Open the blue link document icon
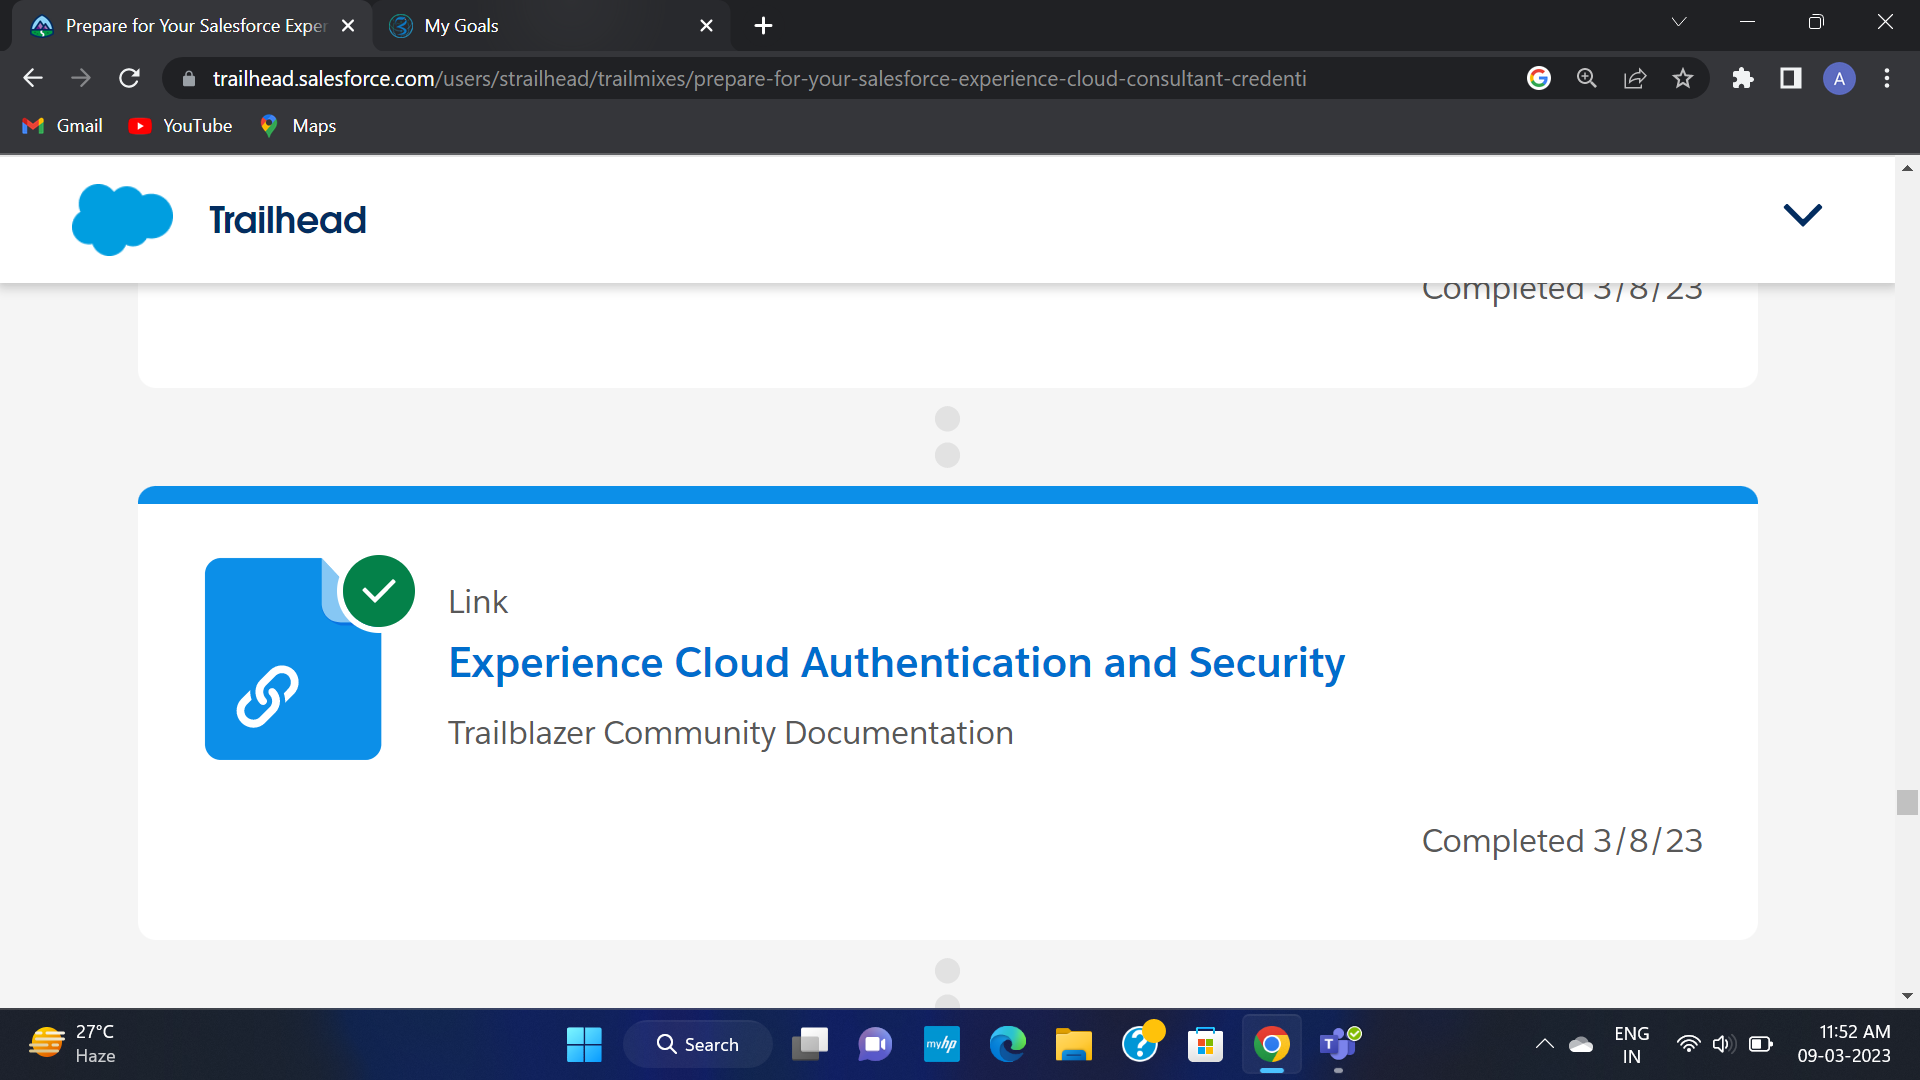 pos(292,659)
